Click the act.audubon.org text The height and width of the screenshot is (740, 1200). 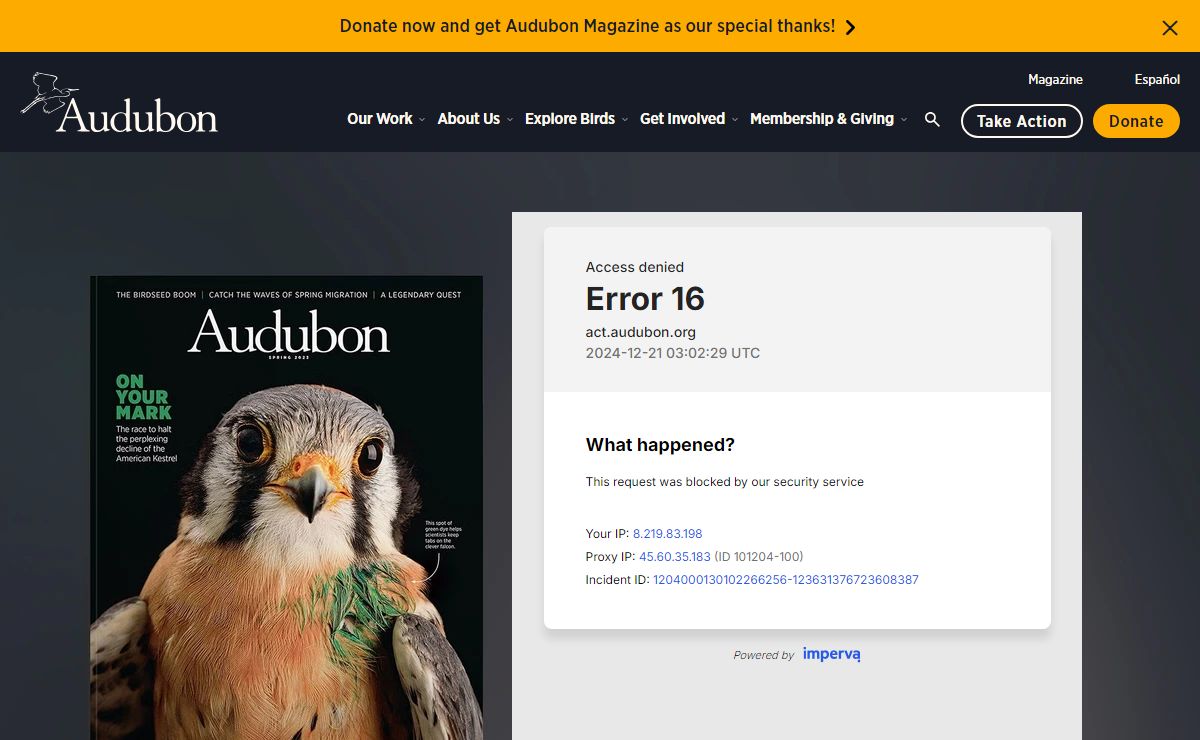(641, 332)
